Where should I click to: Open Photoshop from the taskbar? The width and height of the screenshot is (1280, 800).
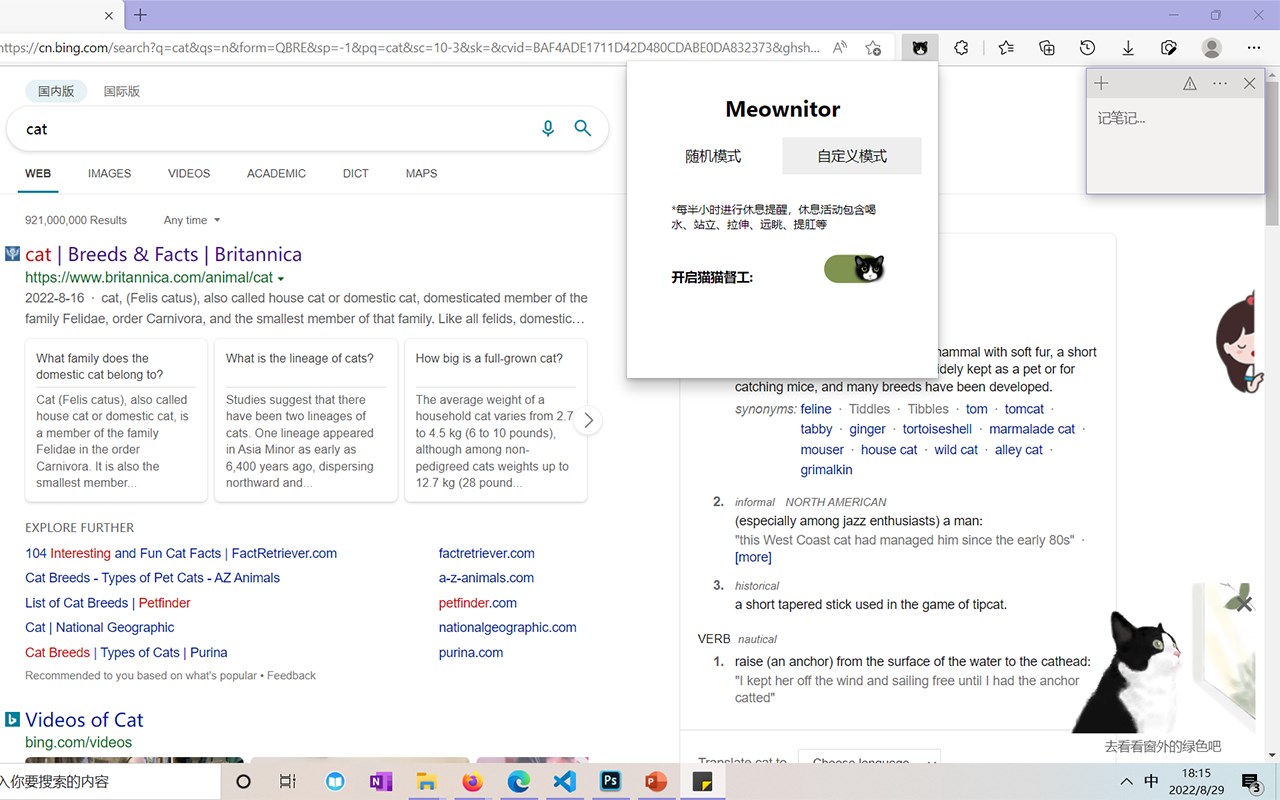point(610,782)
